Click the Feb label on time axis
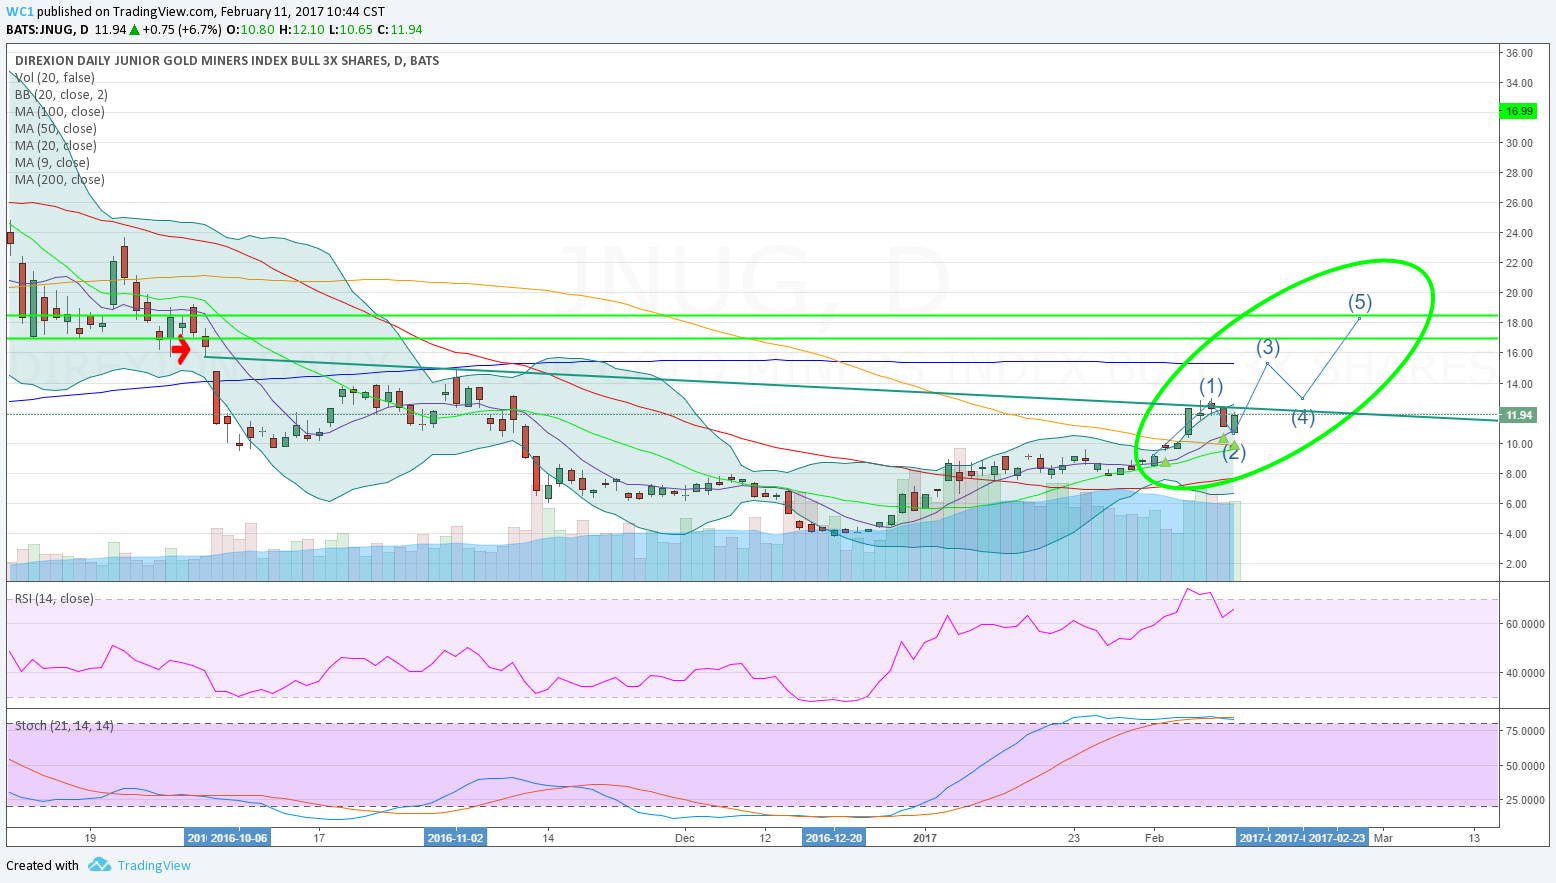The width and height of the screenshot is (1556, 883). tap(1154, 838)
